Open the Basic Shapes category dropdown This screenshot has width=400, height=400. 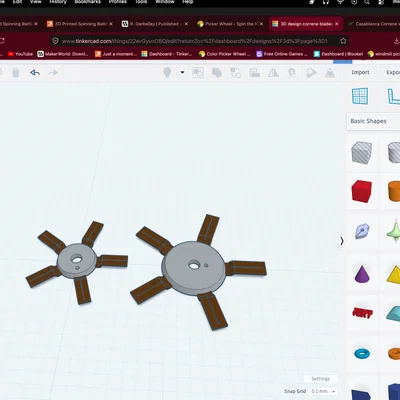click(373, 121)
